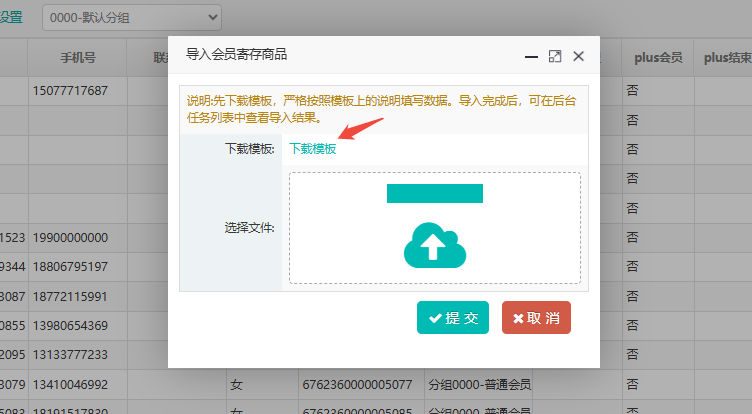752x414 pixels.
Task: Click the 下载模板 link
Action: (313, 149)
